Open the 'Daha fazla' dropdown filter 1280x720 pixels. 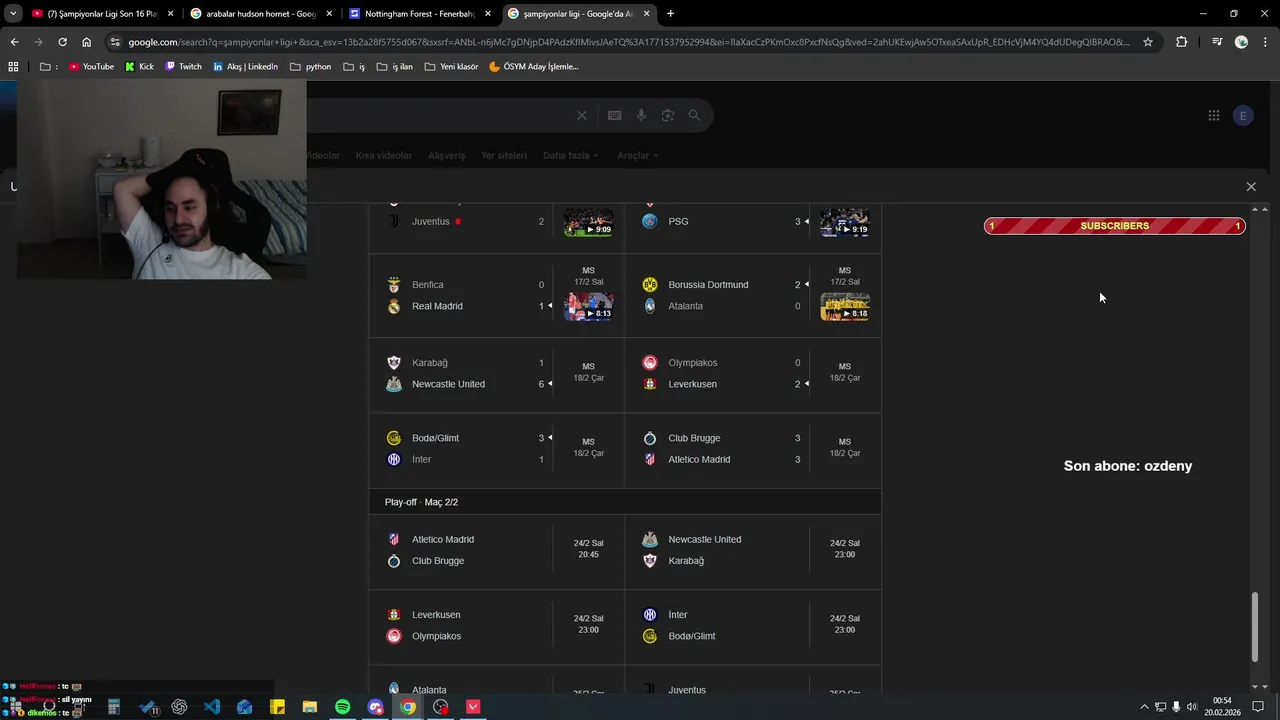571,156
